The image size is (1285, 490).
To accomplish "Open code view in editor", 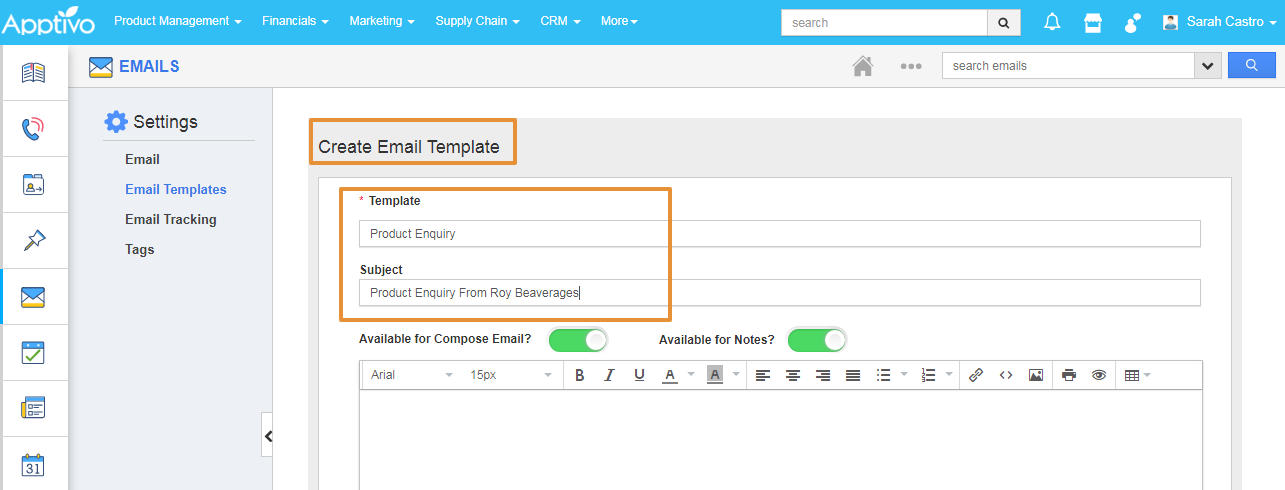I will click(1006, 375).
